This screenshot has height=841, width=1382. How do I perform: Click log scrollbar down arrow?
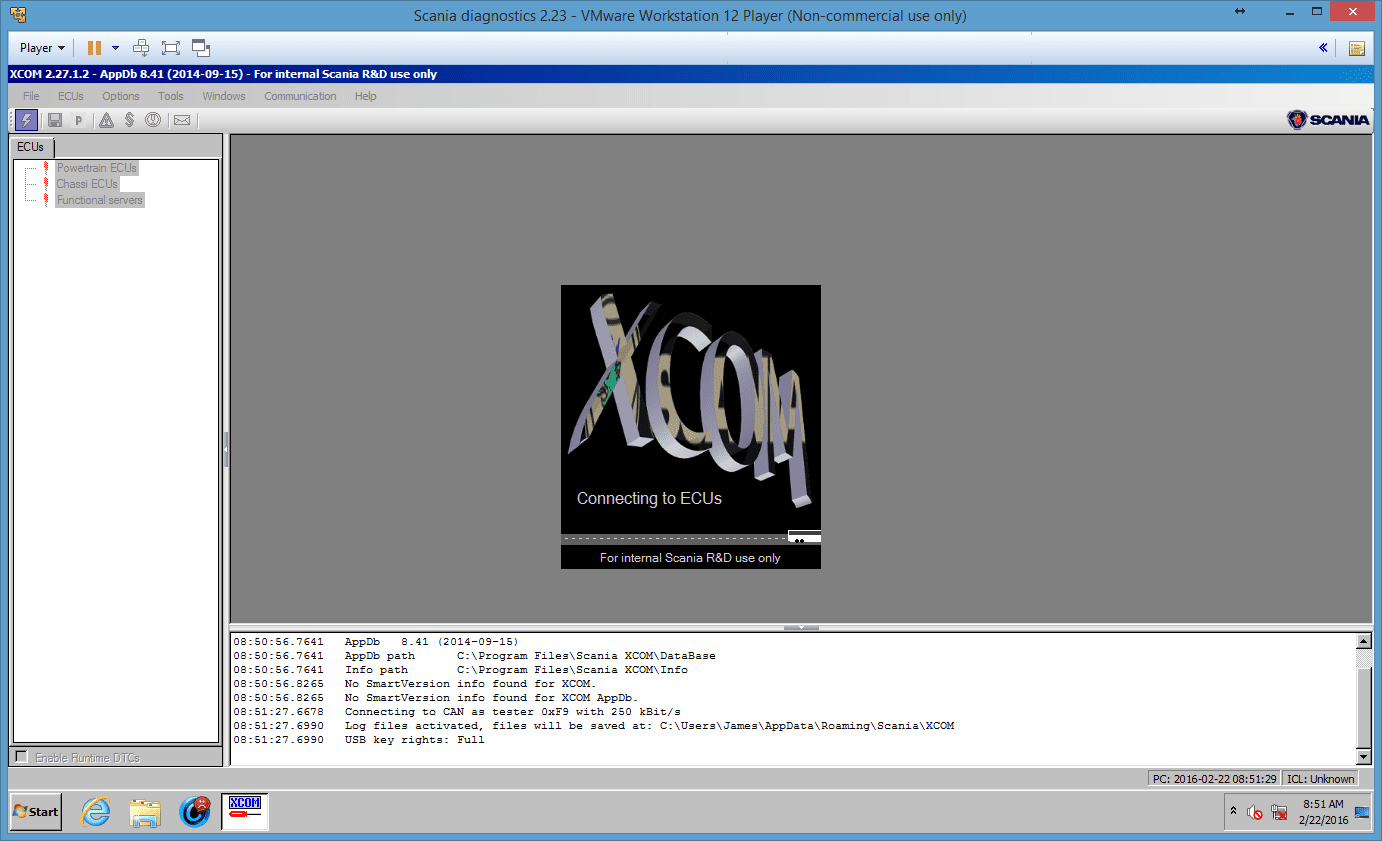tap(1363, 757)
